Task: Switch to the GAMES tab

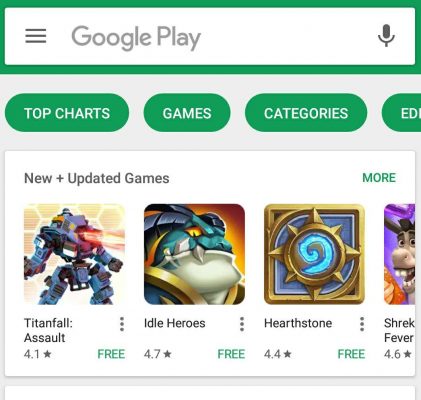Action: (187, 113)
